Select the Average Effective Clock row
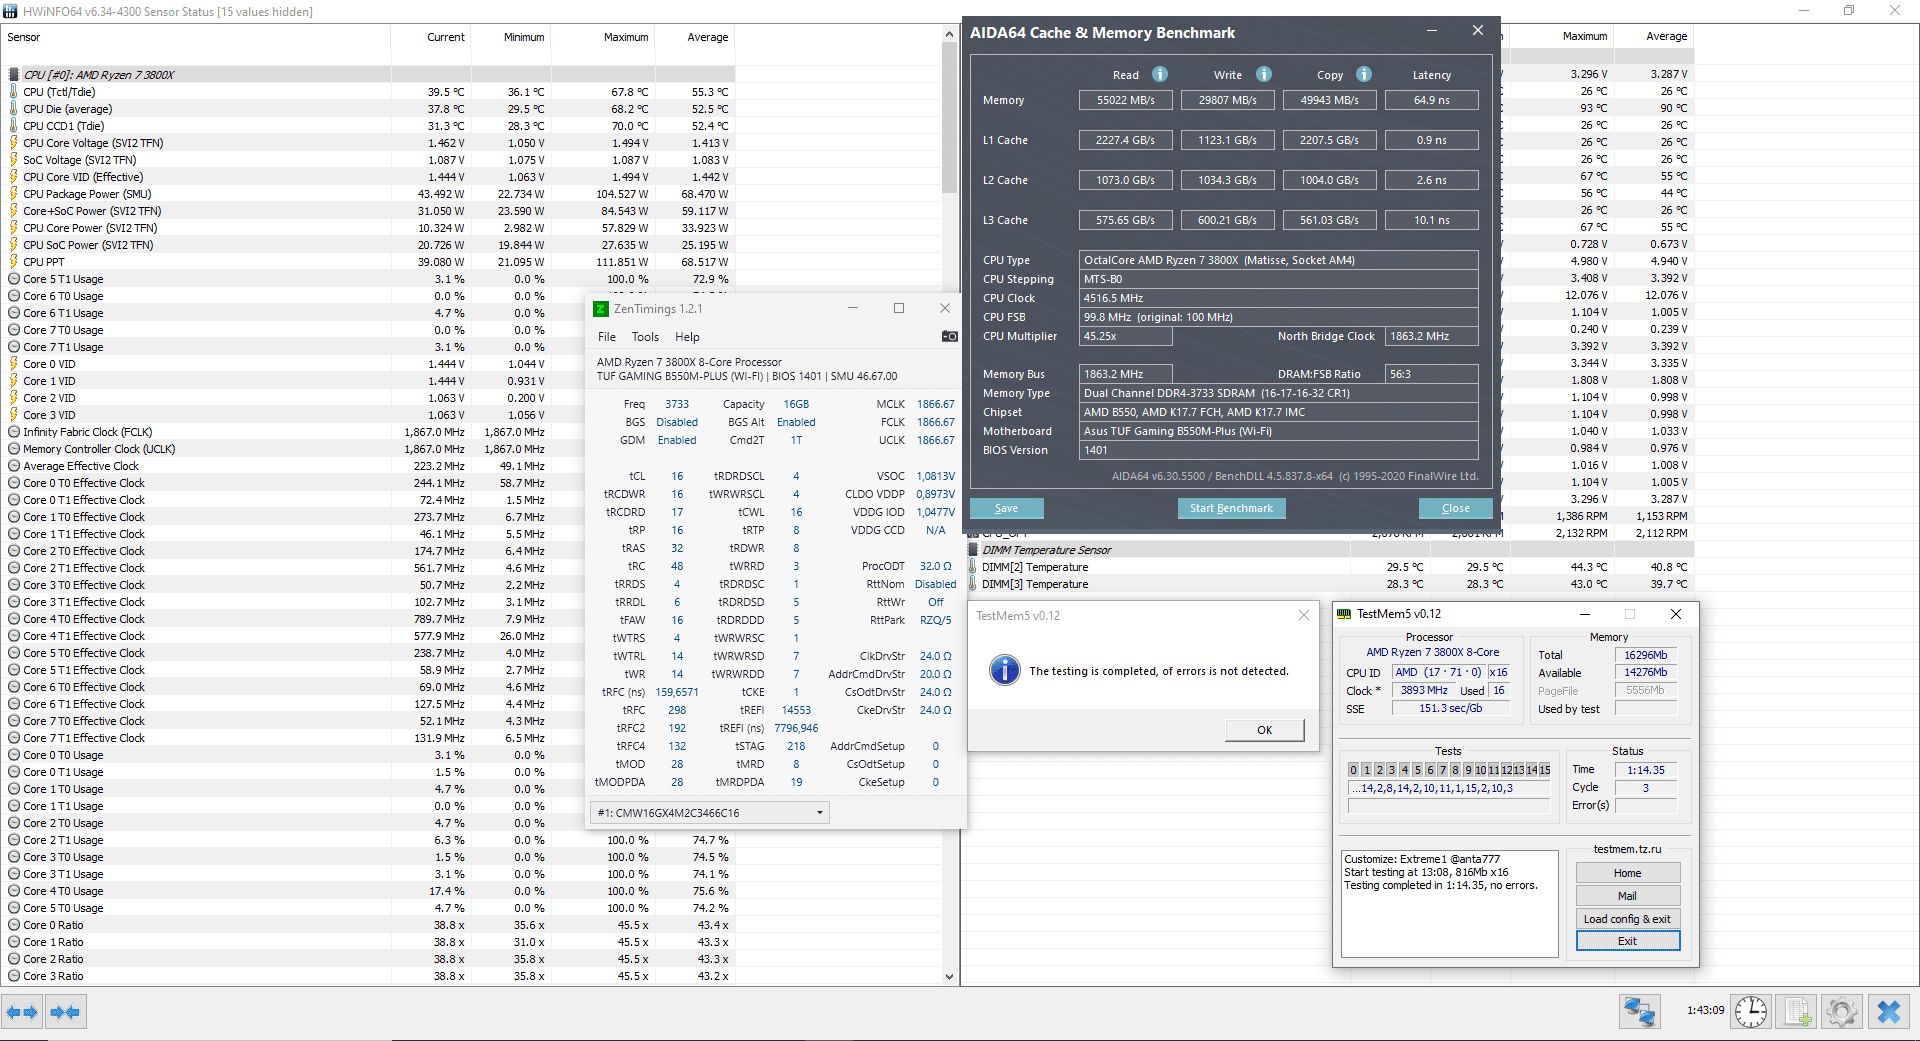Image resolution: width=1920 pixels, height=1041 pixels. [x=368, y=466]
